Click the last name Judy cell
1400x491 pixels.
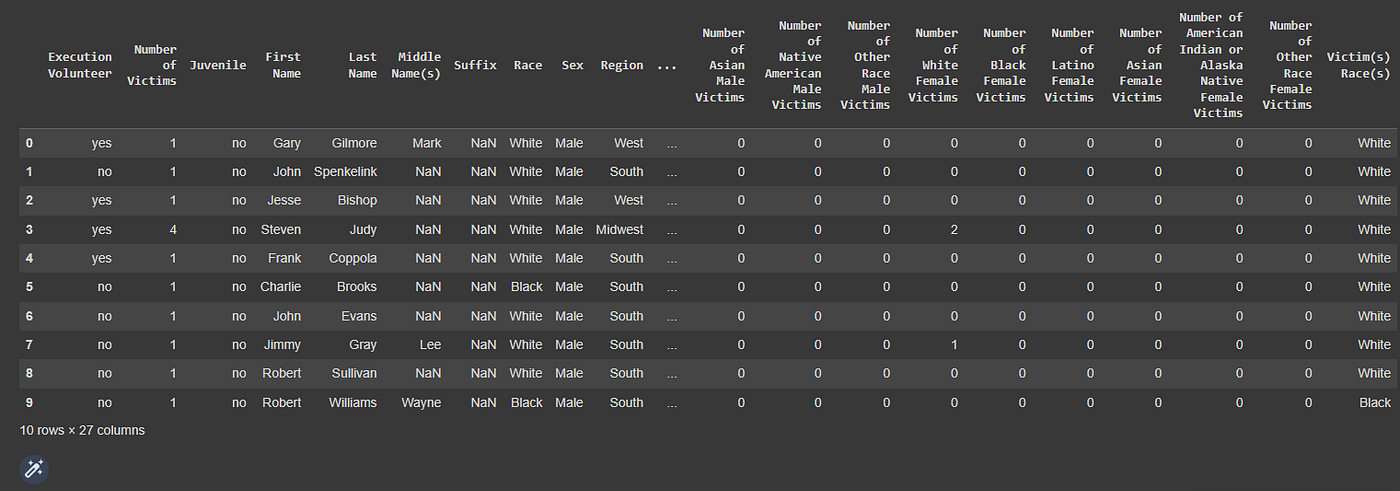pyautogui.click(x=362, y=229)
